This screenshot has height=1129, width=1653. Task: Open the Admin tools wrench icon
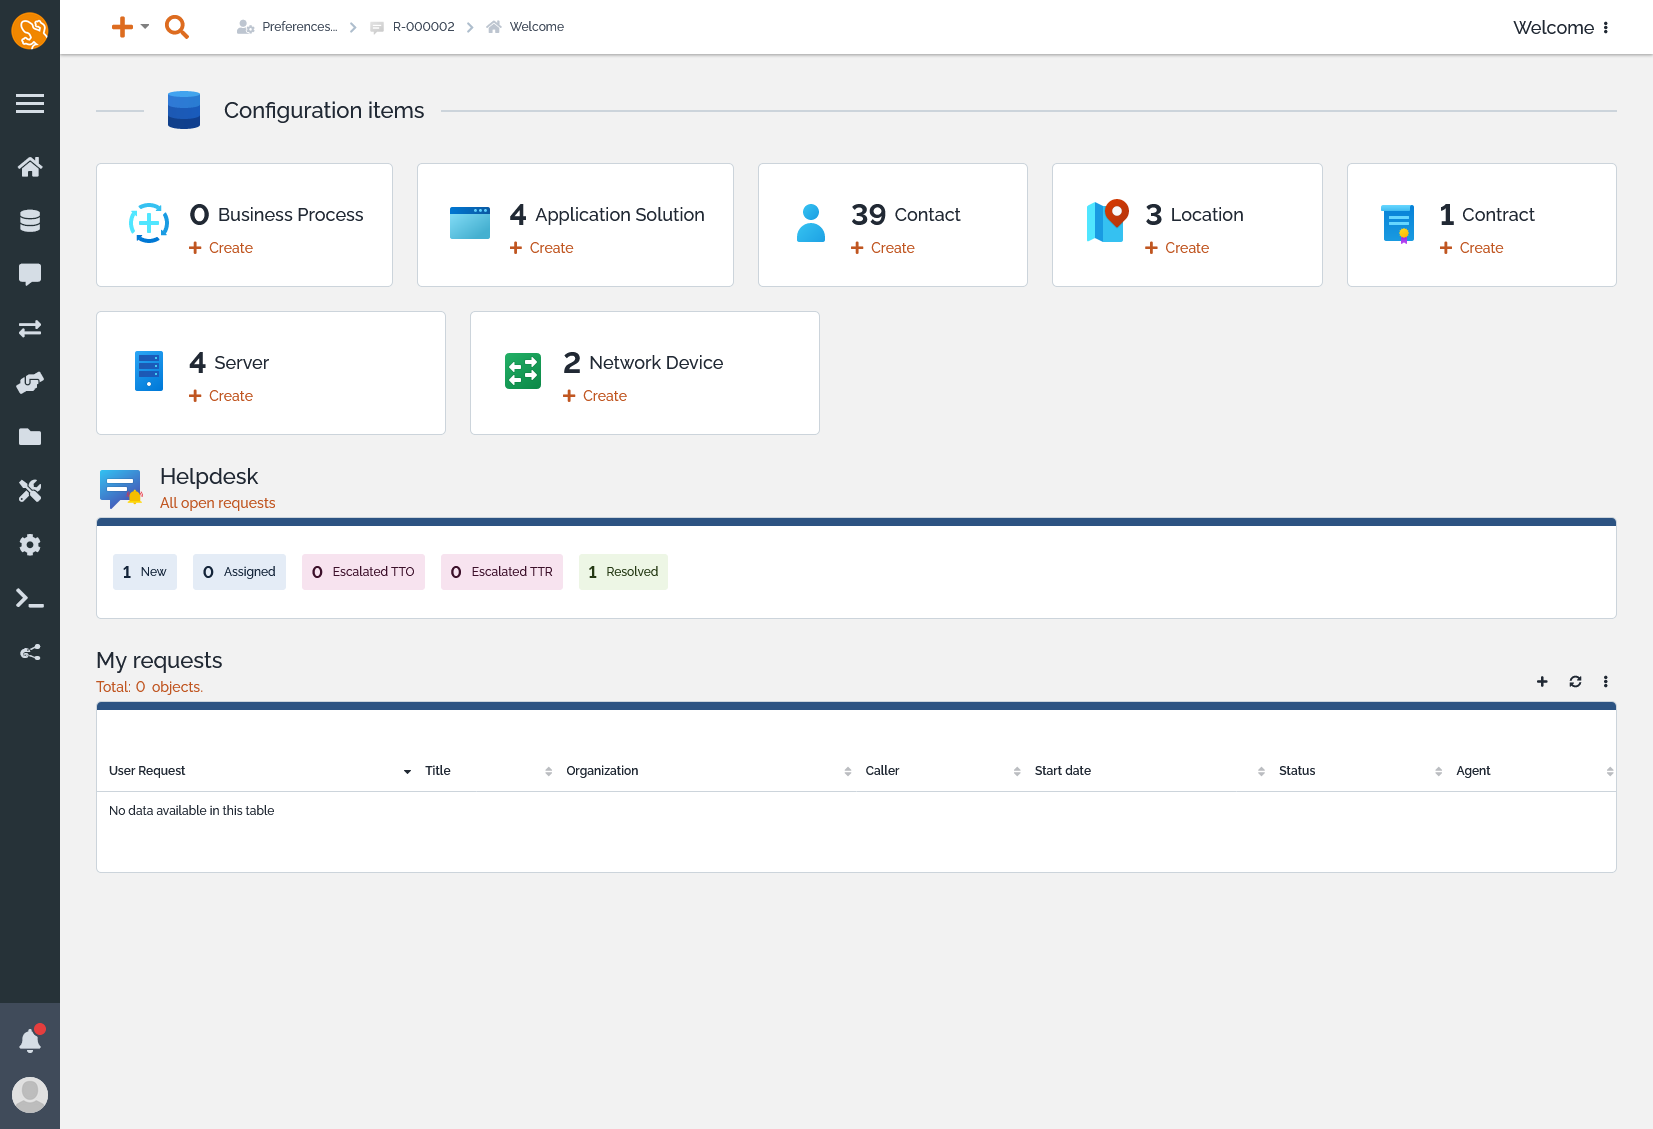[x=30, y=490]
